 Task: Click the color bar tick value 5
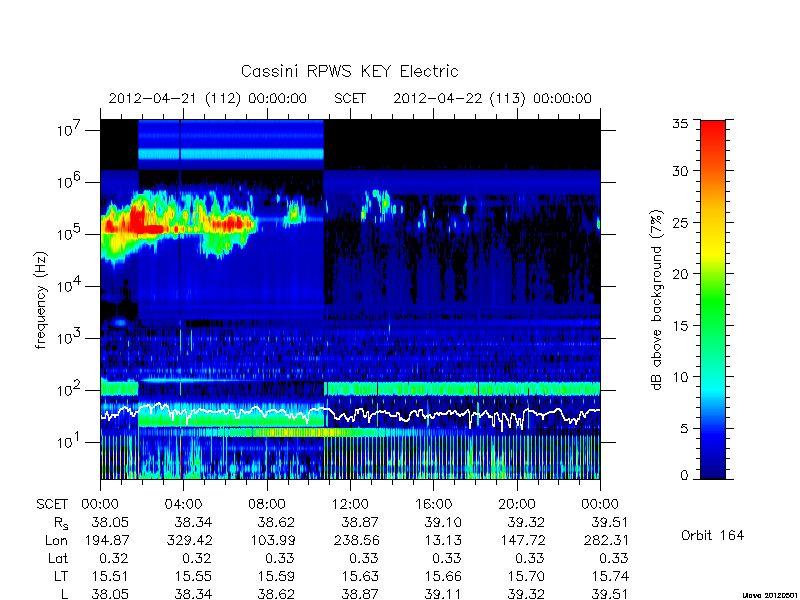(684, 429)
